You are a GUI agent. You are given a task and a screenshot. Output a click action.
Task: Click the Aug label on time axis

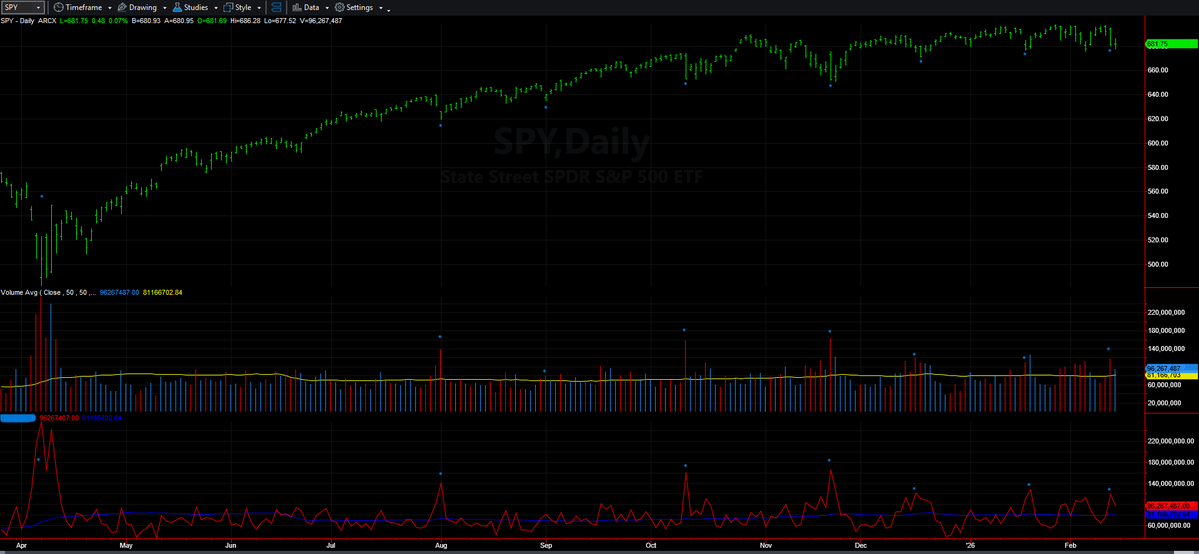click(x=441, y=546)
